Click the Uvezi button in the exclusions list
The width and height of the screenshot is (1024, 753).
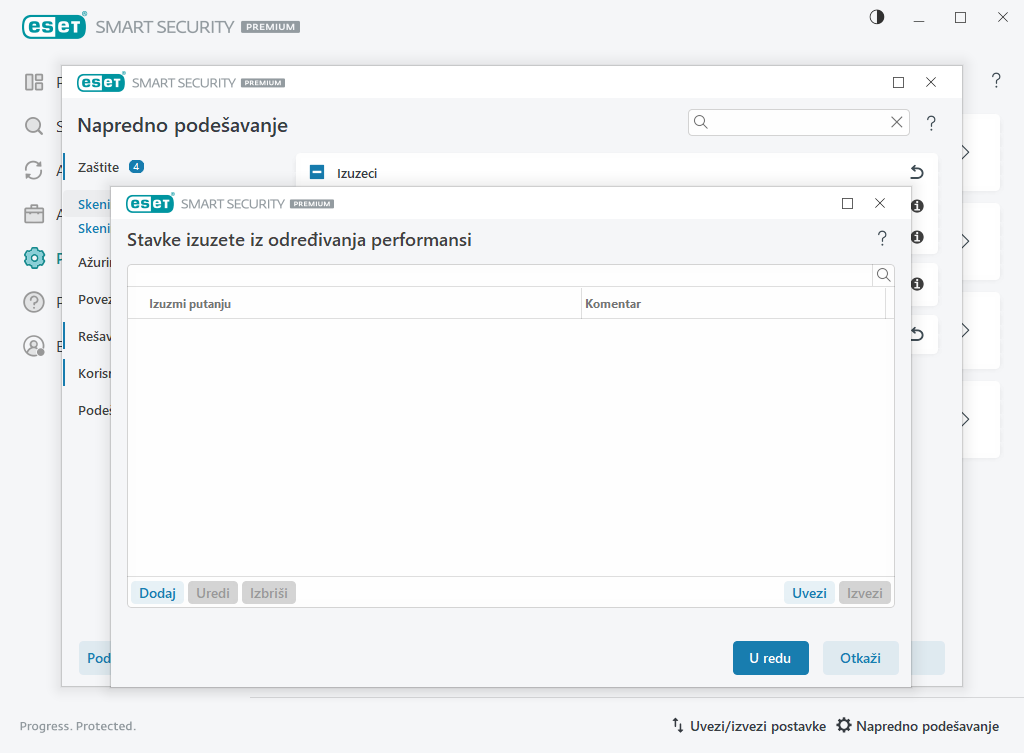click(809, 593)
